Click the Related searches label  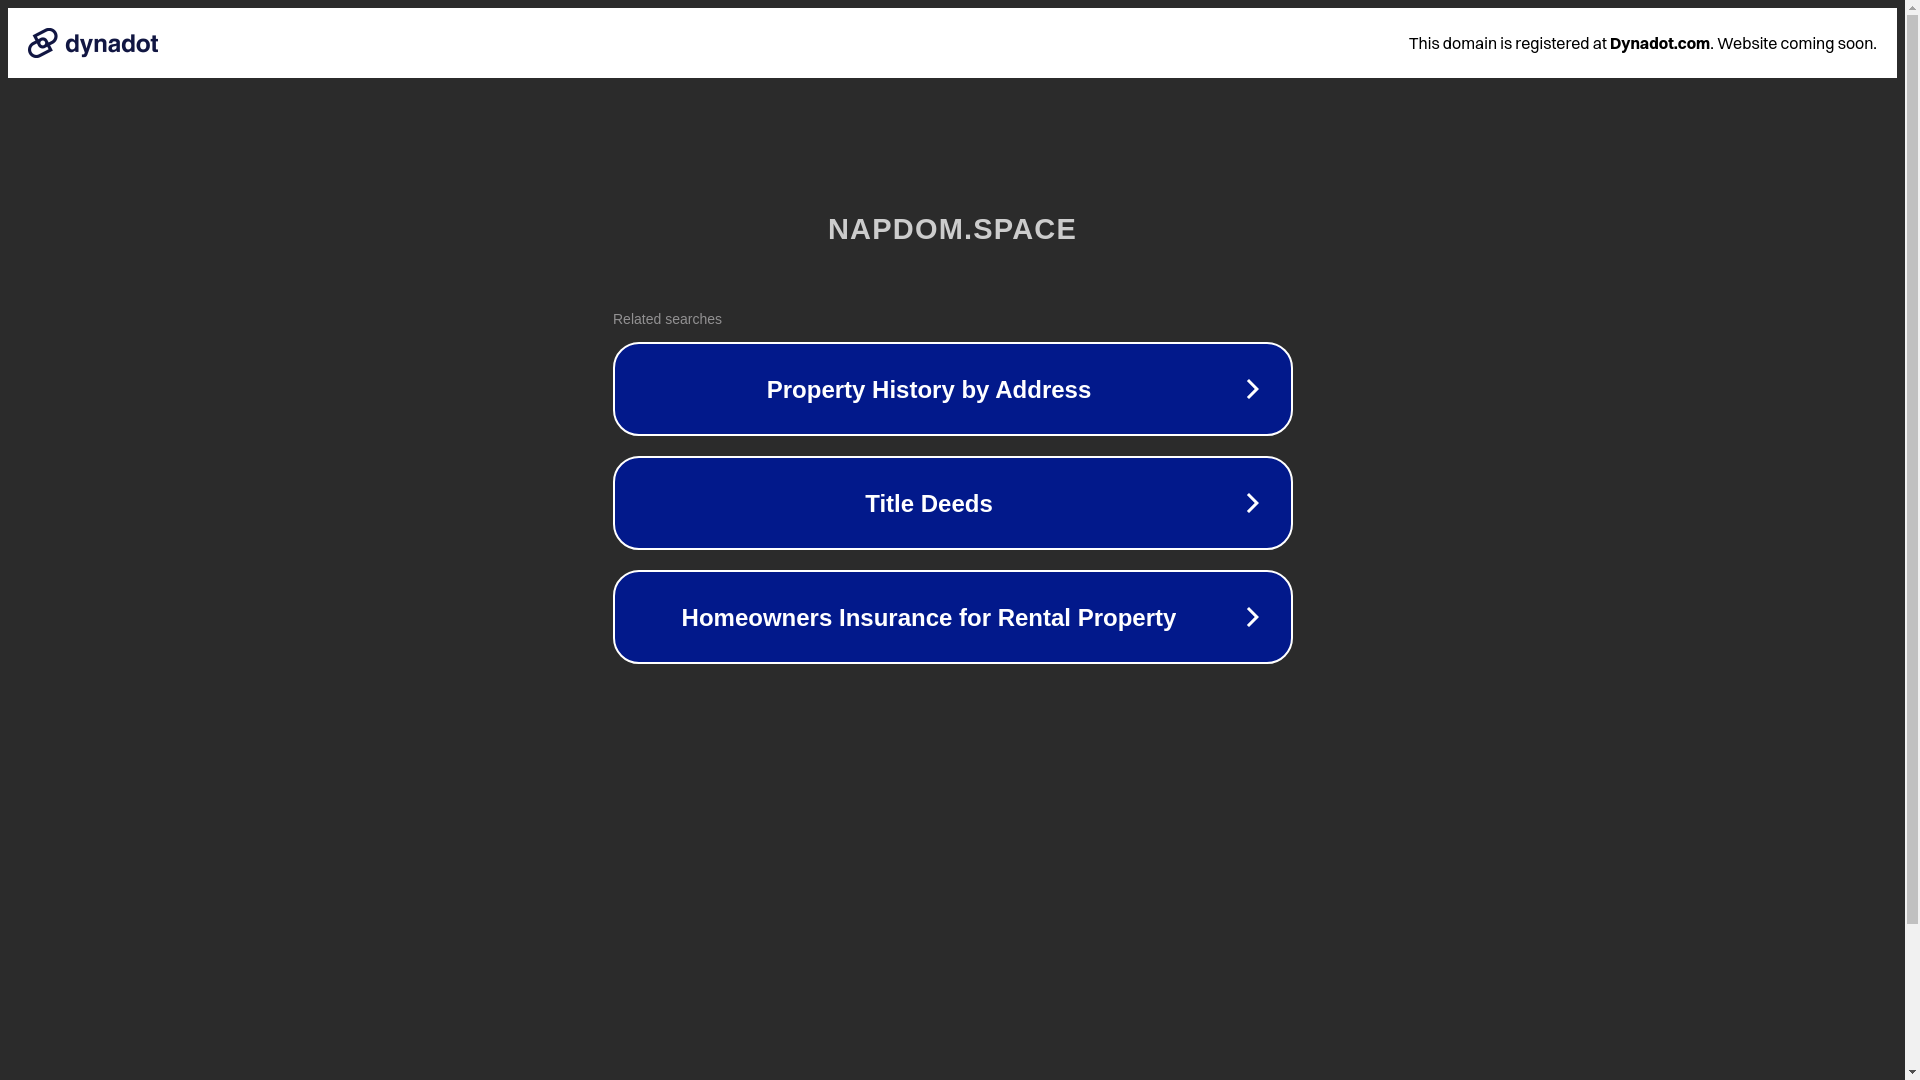click(x=667, y=319)
